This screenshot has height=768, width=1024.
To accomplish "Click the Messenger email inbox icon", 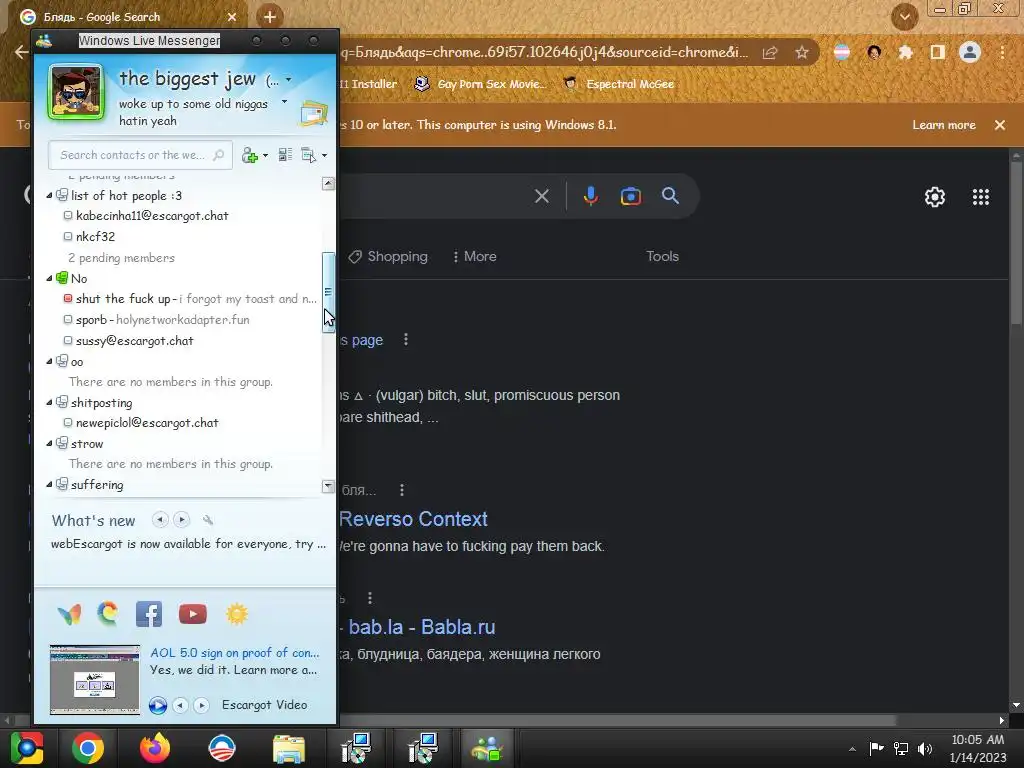I will coord(314,113).
